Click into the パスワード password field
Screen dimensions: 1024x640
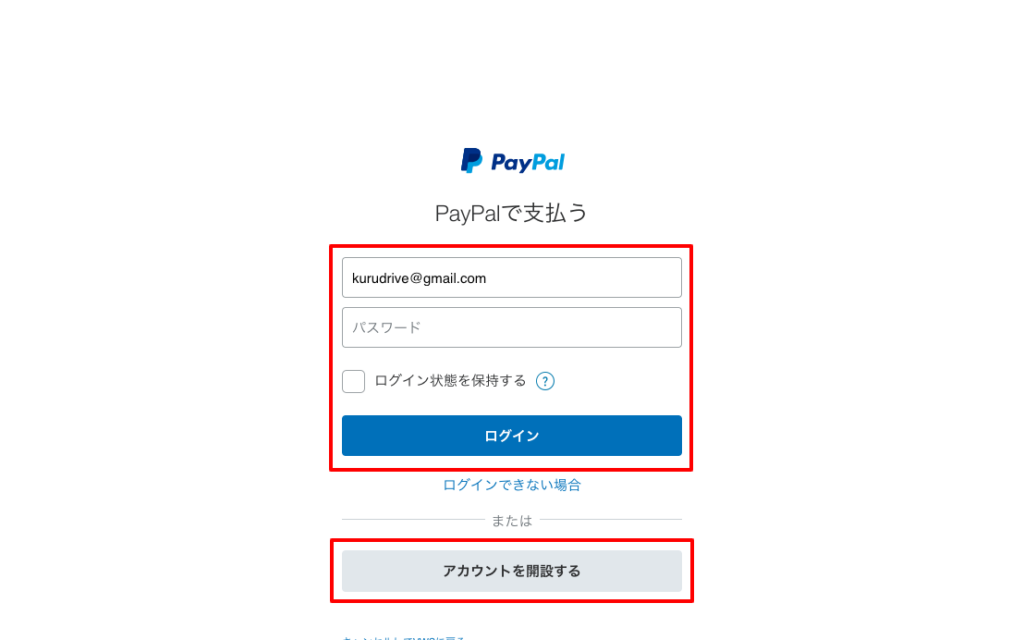point(511,327)
